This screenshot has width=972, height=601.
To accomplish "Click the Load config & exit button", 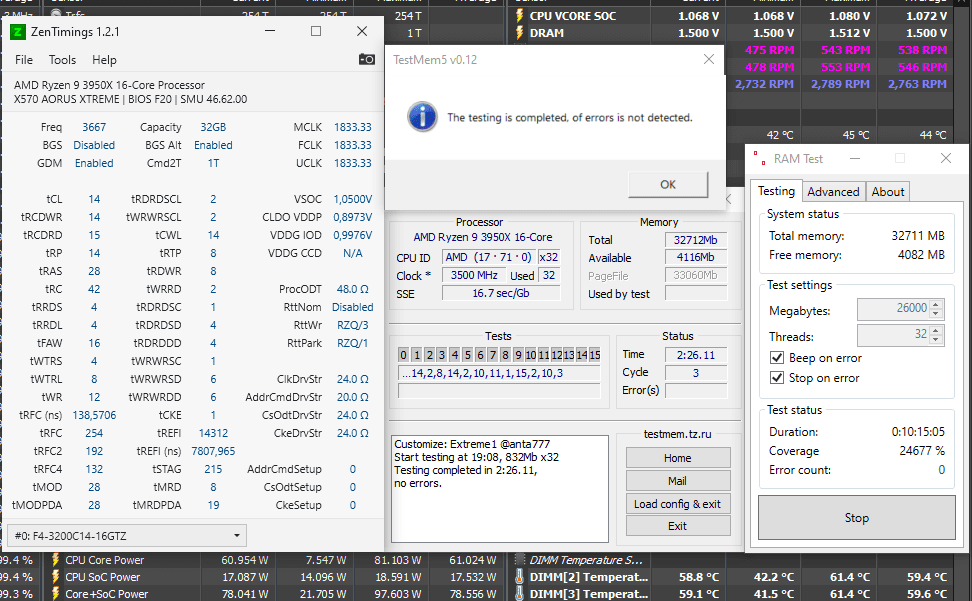I will [x=677, y=504].
